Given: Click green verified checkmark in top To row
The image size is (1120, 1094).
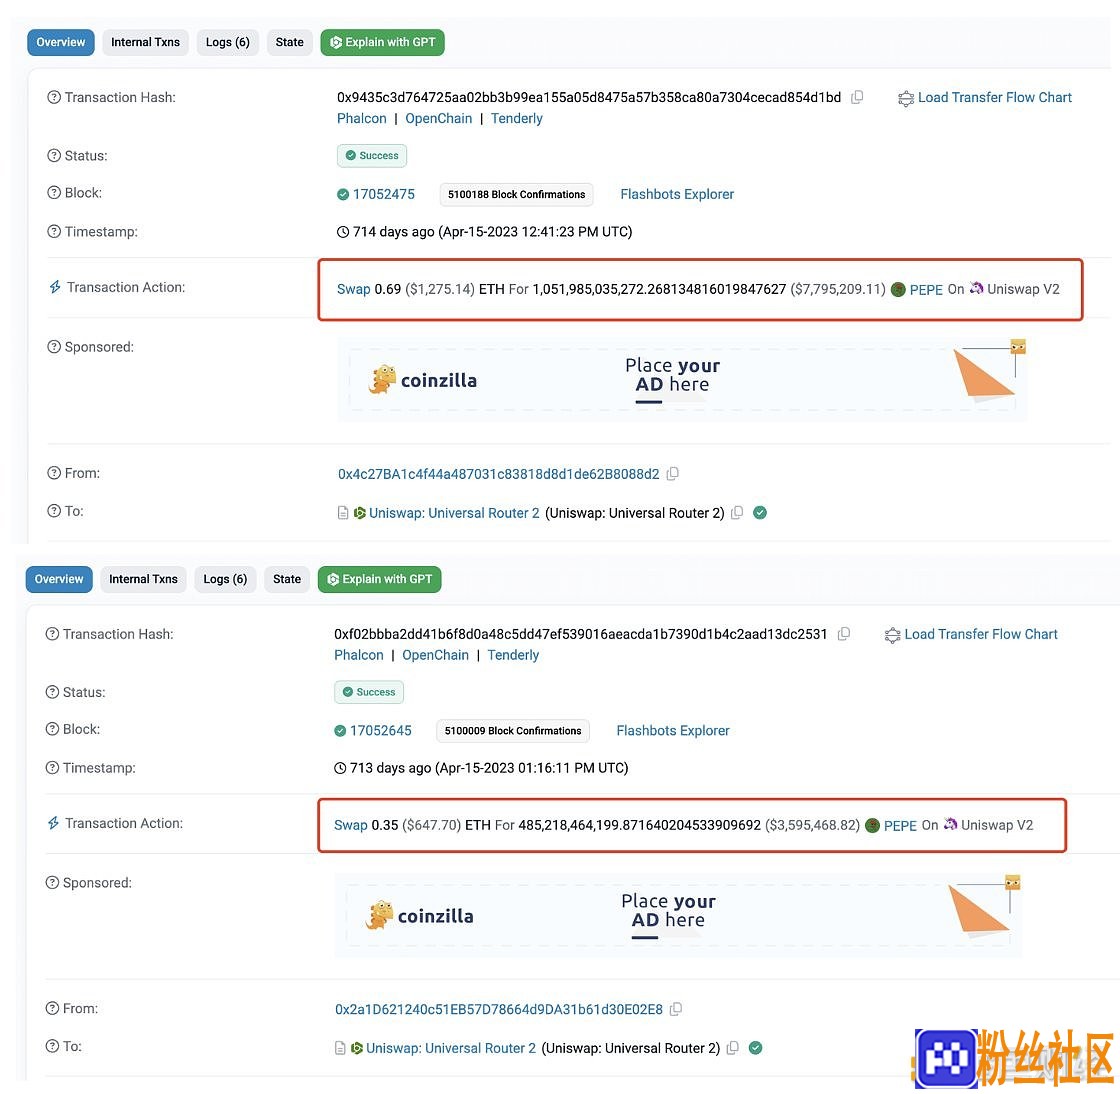Looking at the screenshot, I should [x=760, y=512].
